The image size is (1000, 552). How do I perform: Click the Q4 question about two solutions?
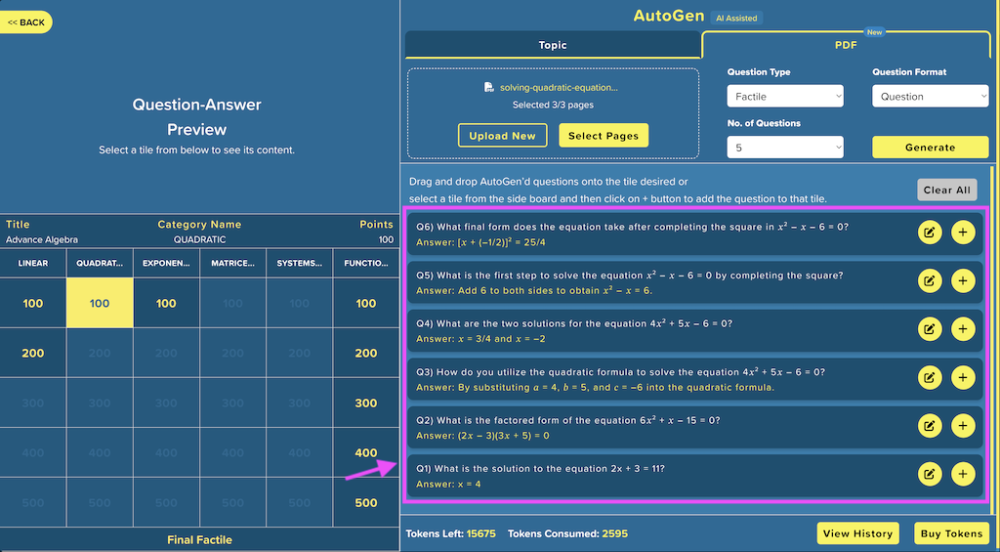tap(574, 323)
